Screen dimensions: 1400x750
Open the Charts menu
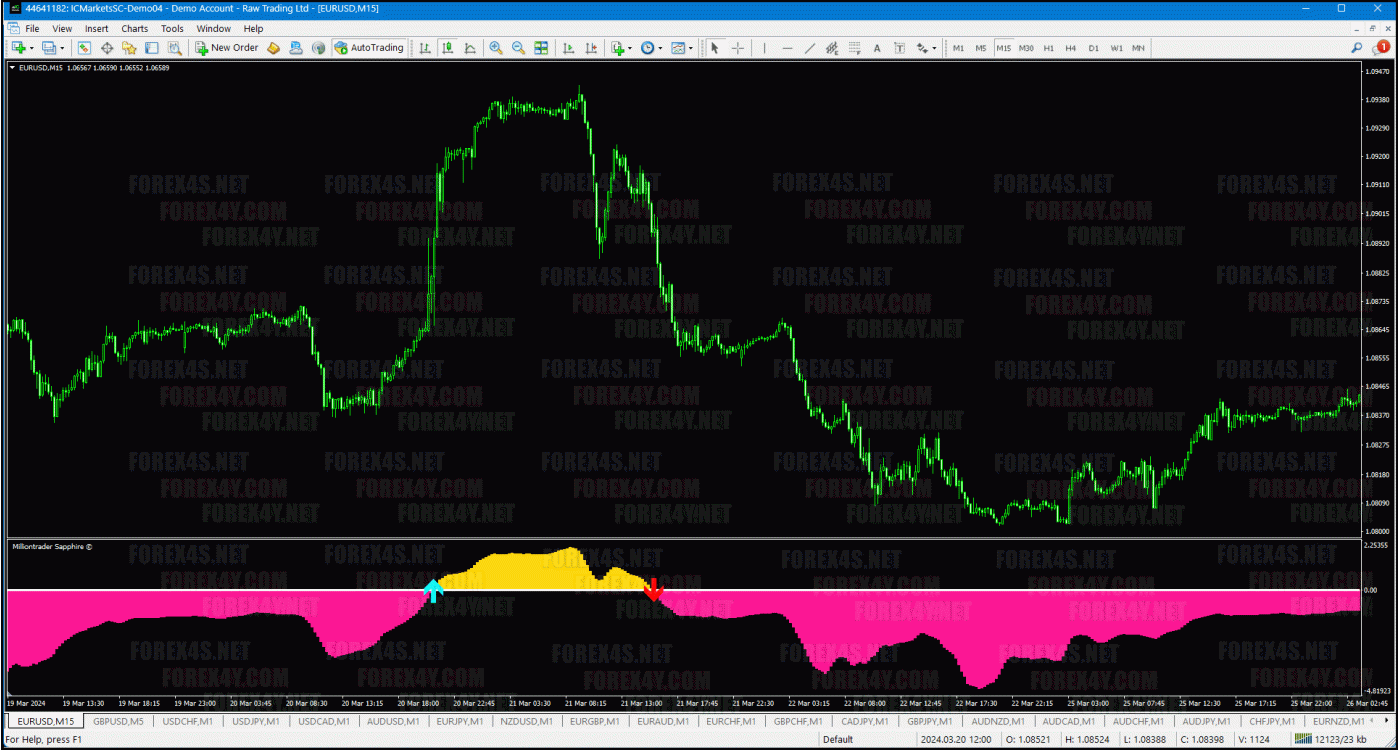[134, 29]
